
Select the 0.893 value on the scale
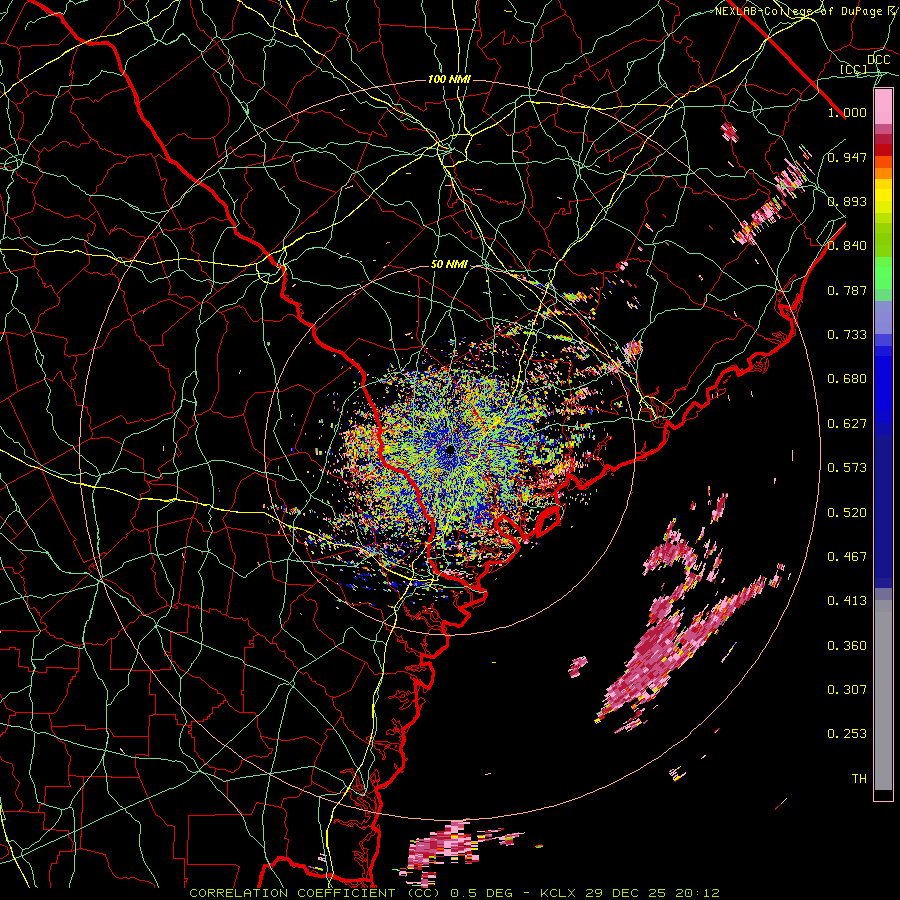click(847, 201)
